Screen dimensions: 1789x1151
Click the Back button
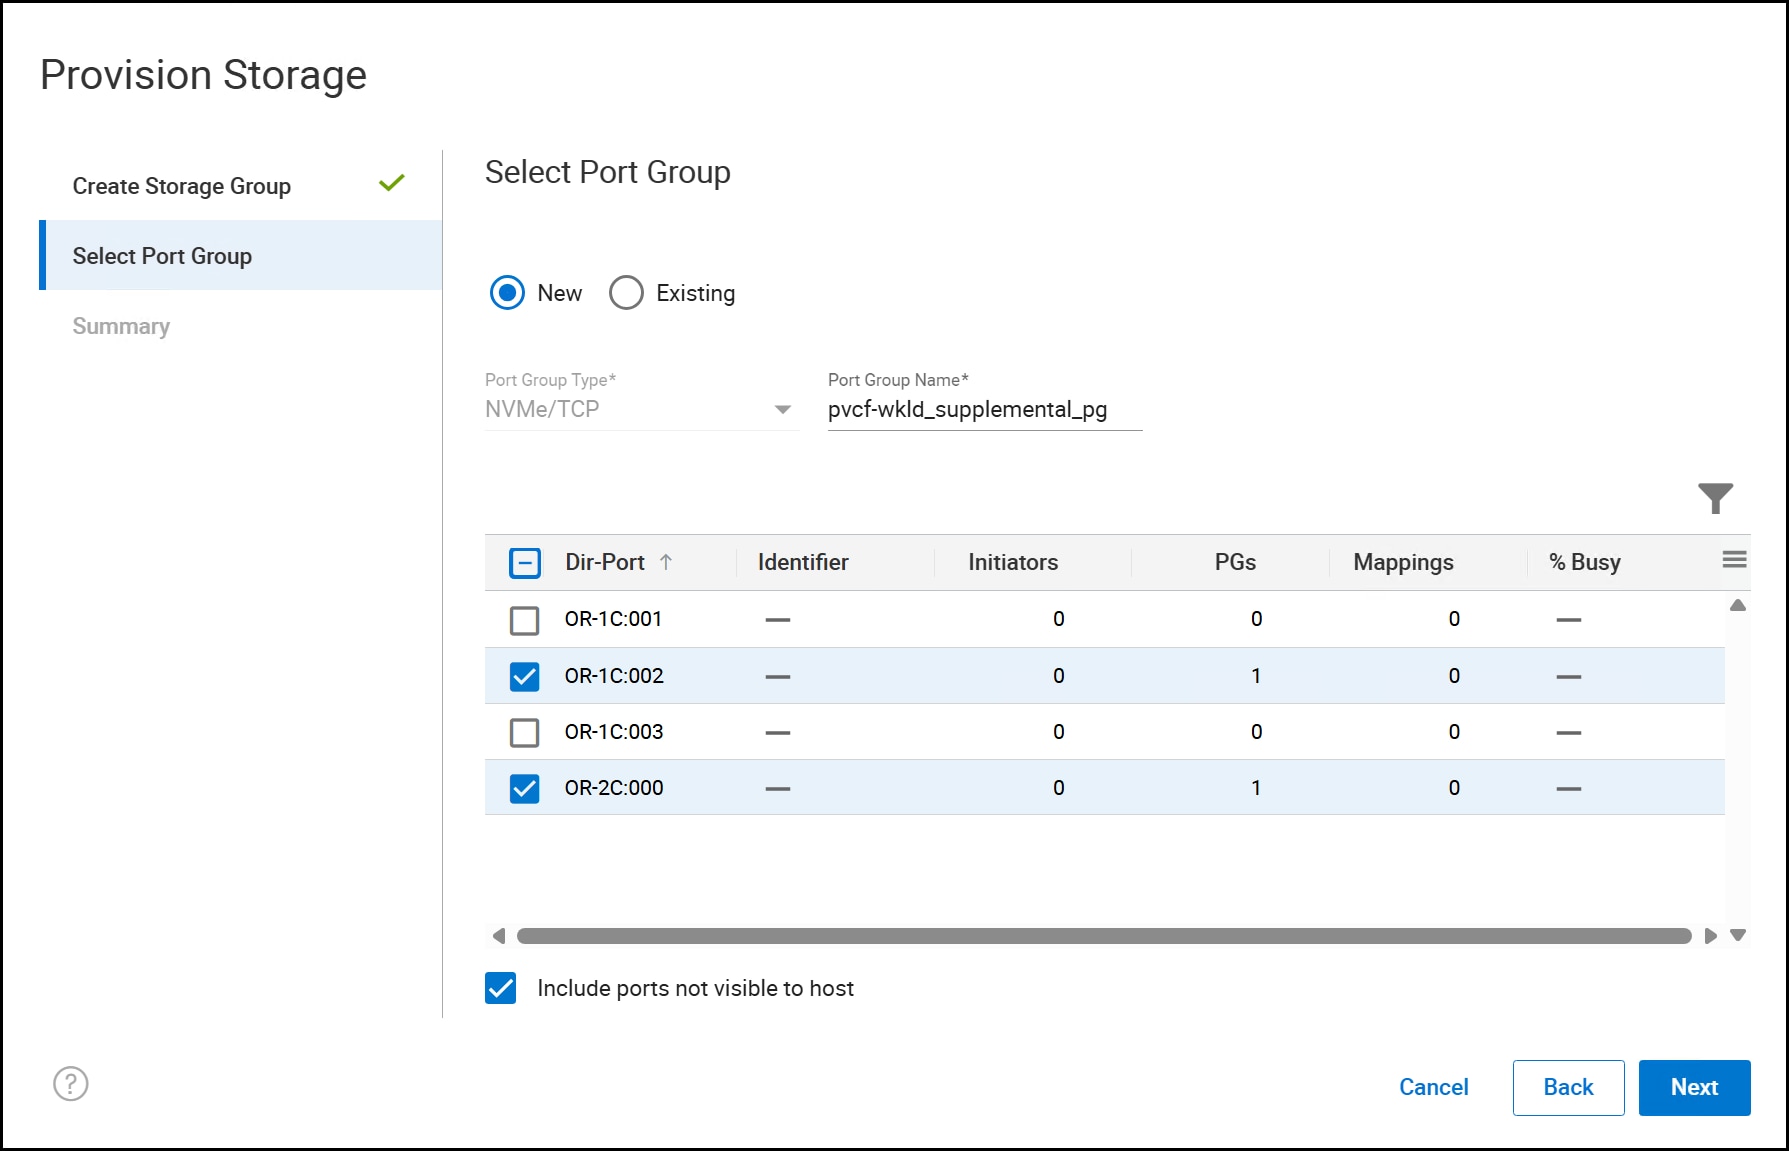click(x=1568, y=1087)
